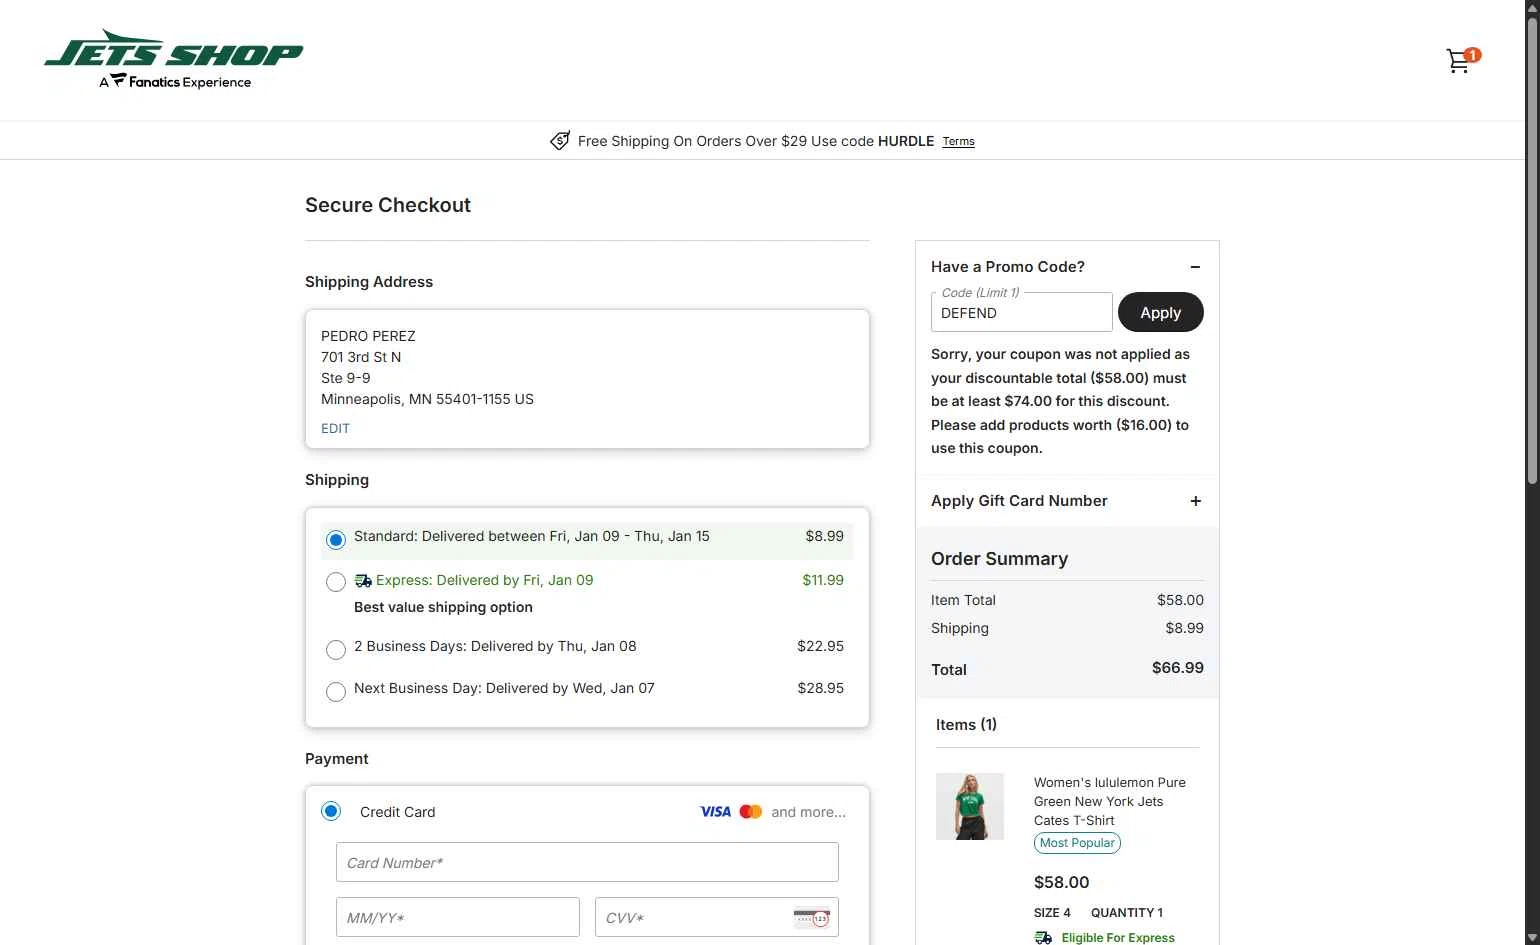
Task: Click the Minneapolis, MN address line
Action: coord(427,399)
